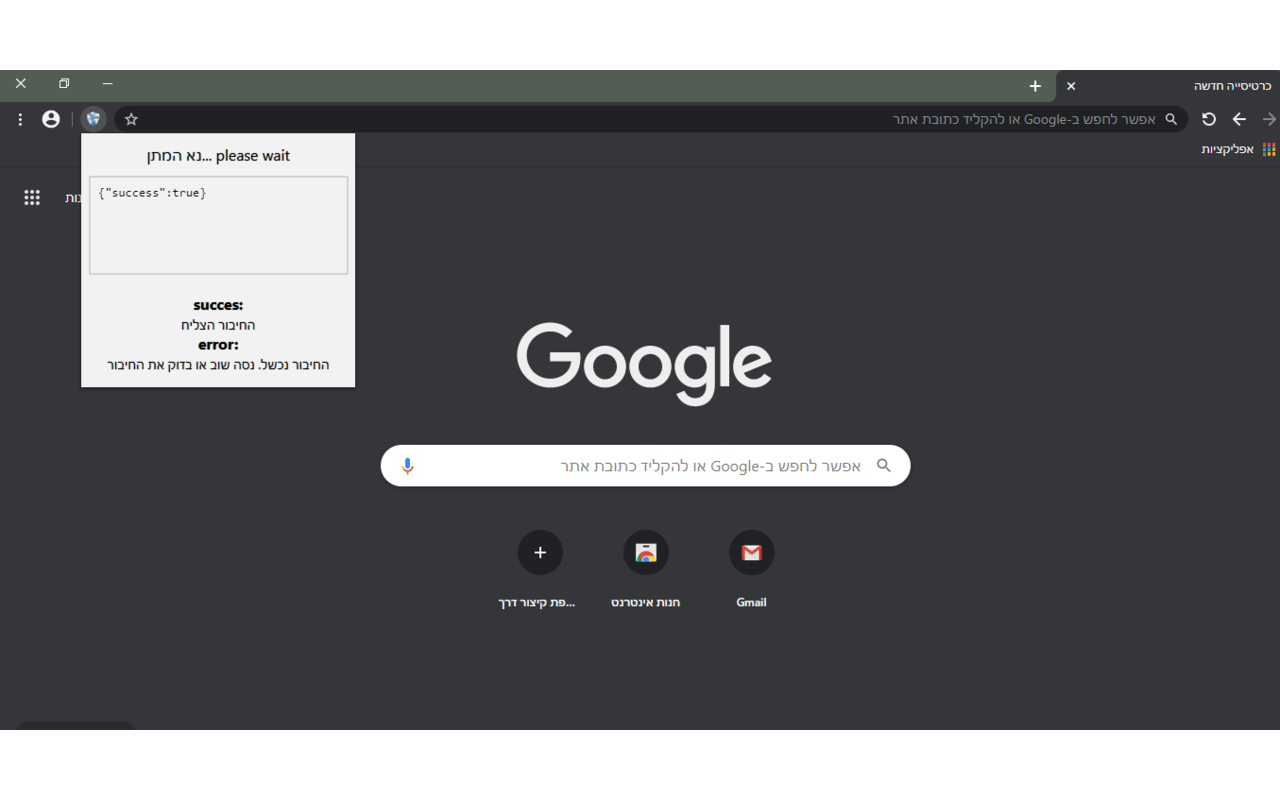This screenshot has width=1280, height=800.
Task: Click the Google logo
Action: point(644,363)
